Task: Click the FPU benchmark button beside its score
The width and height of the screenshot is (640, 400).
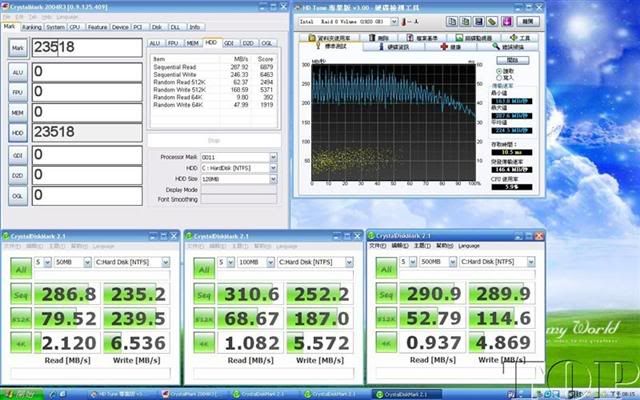Action: 18,93
